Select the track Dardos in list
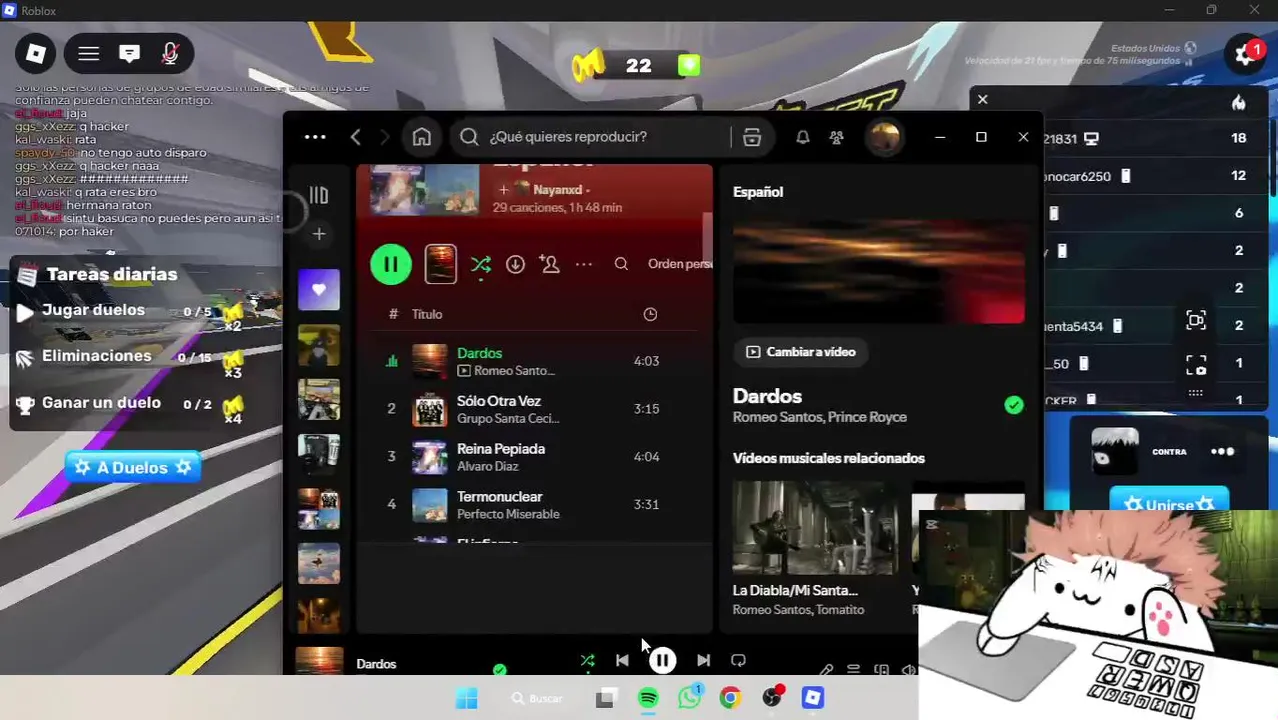 click(x=535, y=361)
